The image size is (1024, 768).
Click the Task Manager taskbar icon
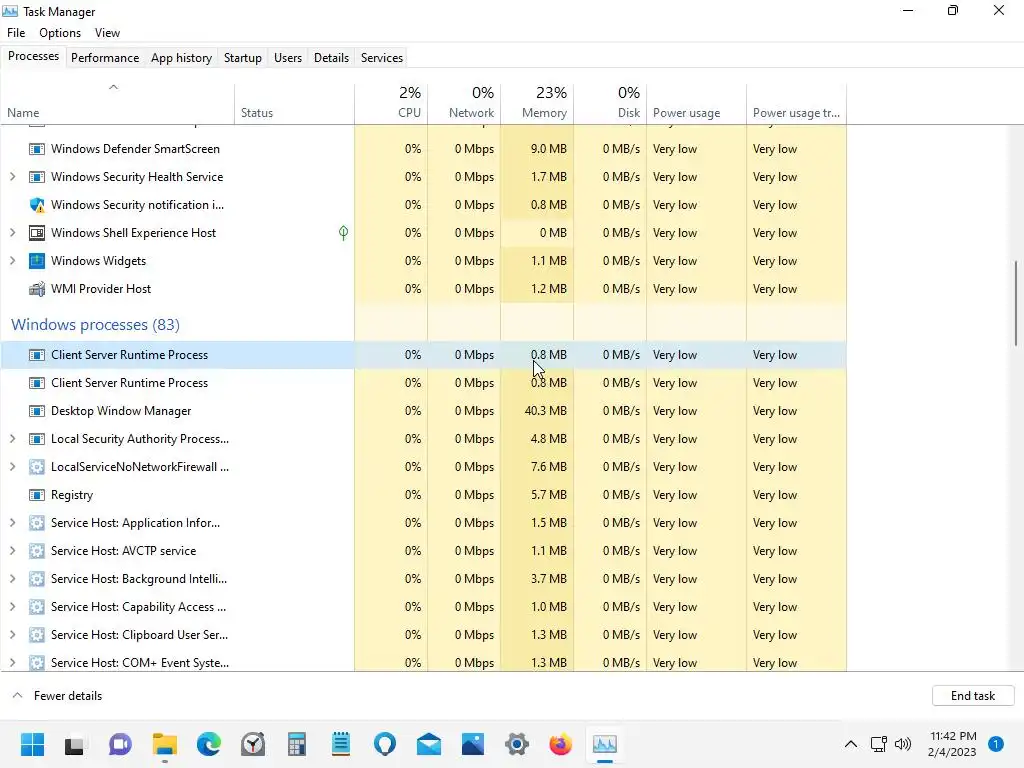click(605, 744)
